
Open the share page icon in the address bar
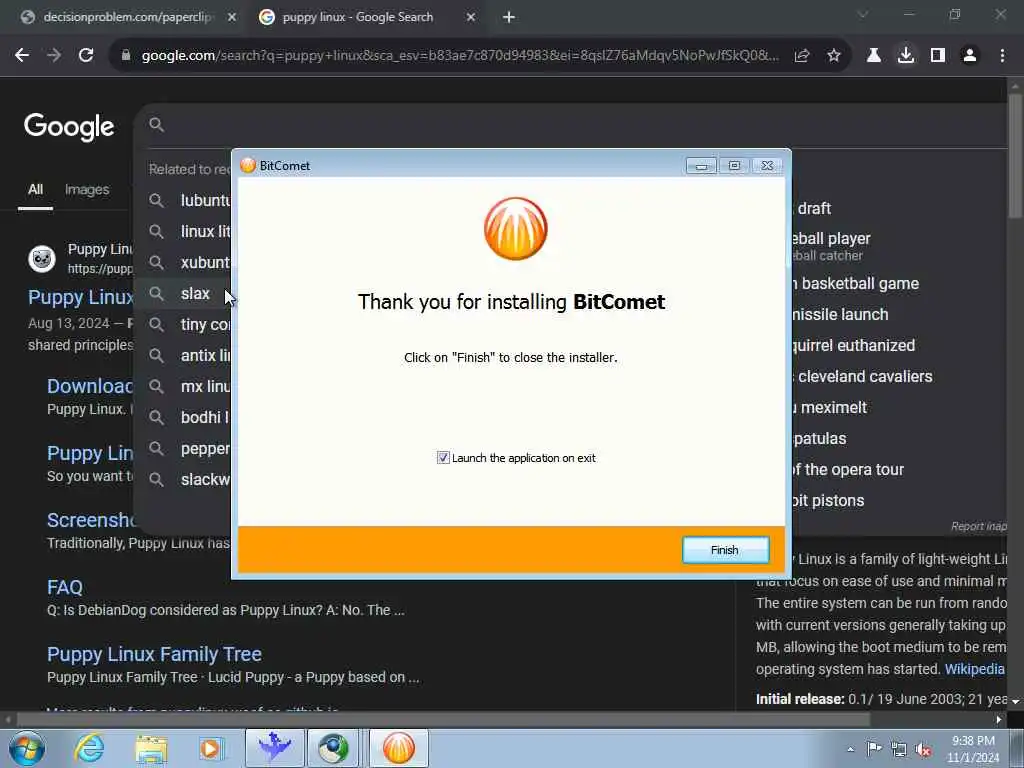pyautogui.click(x=802, y=56)
